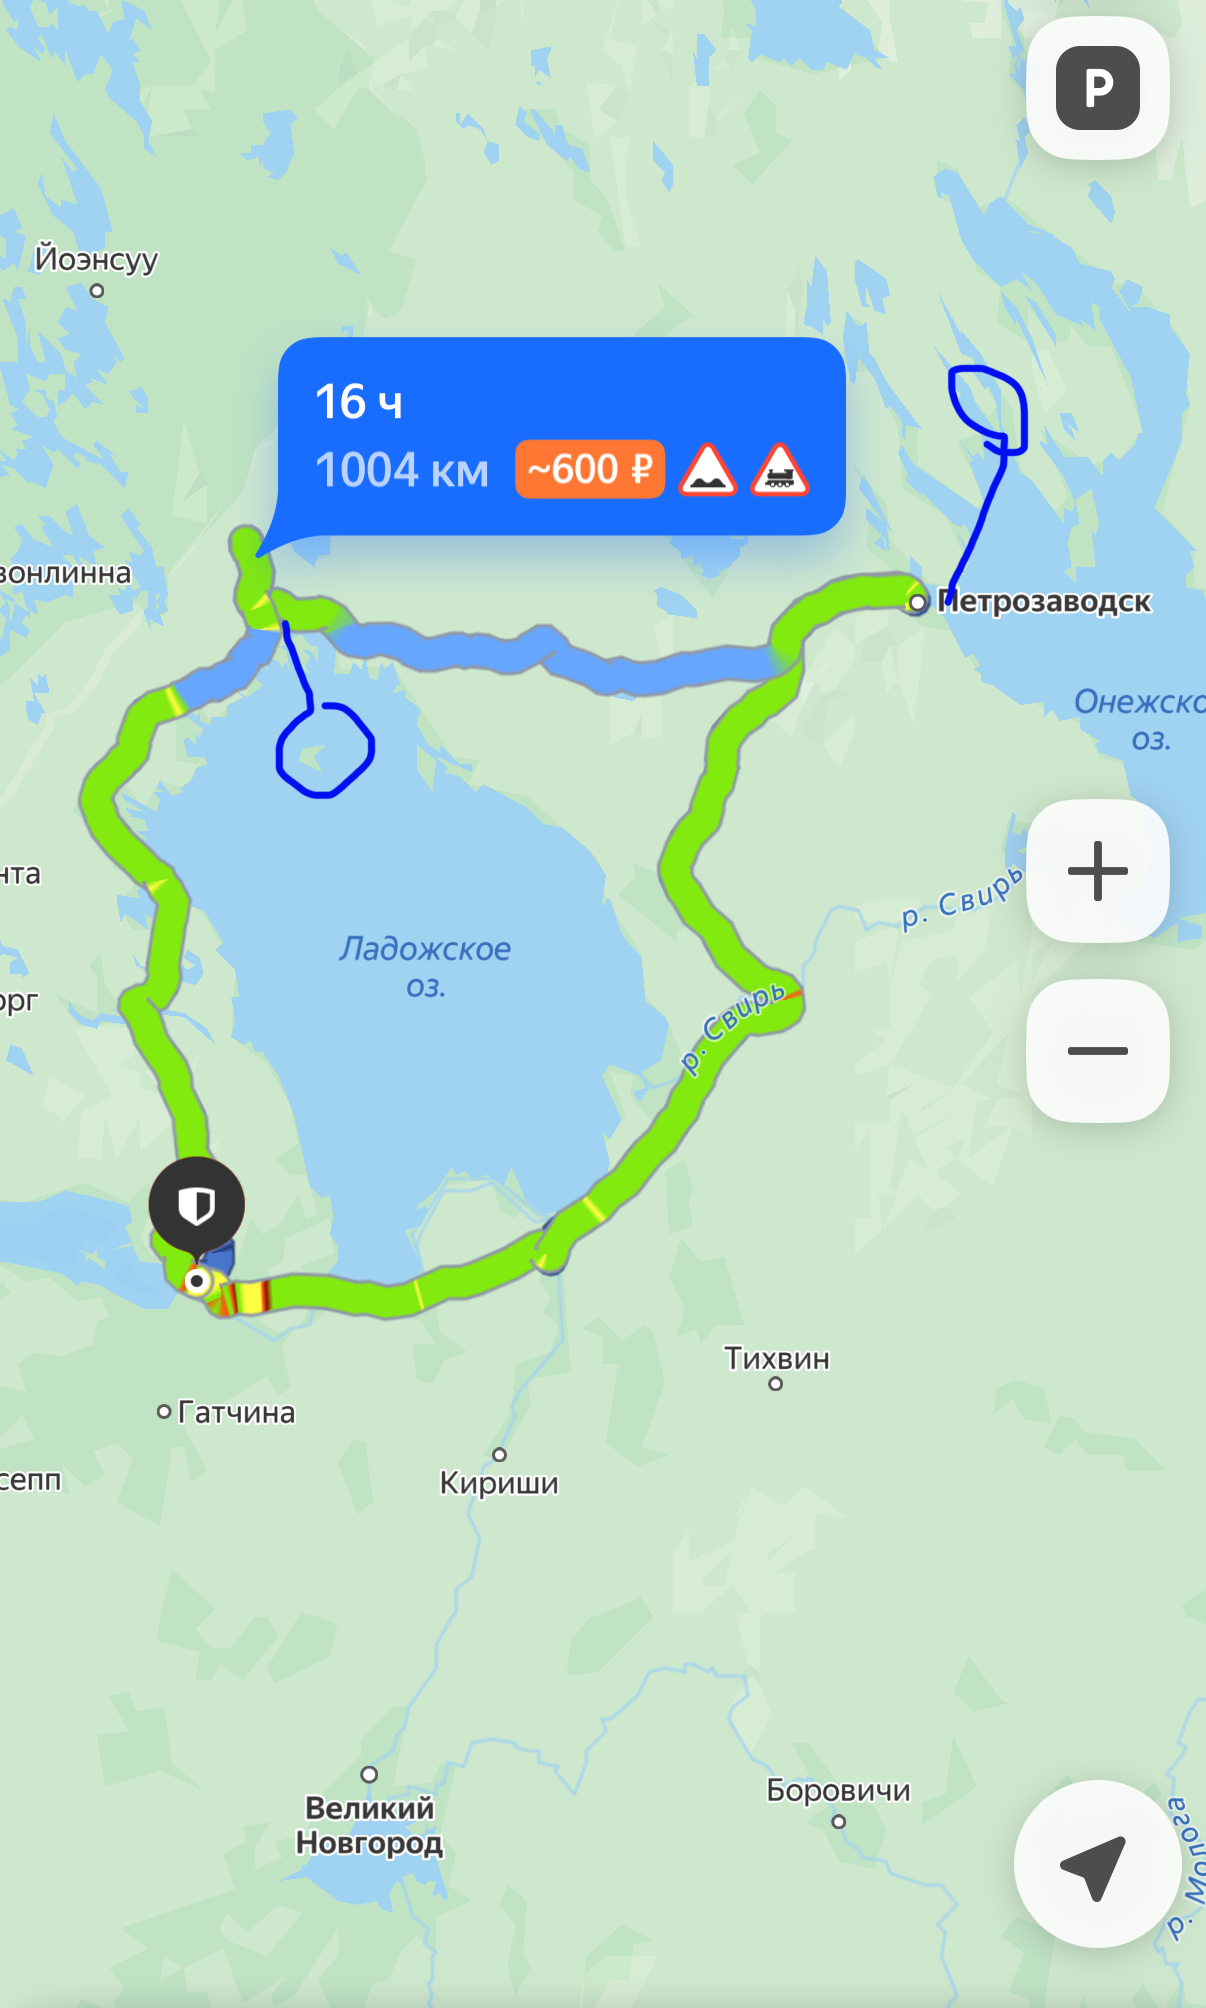Image resolution: width=1206 pixels, height=2008 pixels.
Task: Tap the Тихвин town label
Action: [x=777, y=1358]
